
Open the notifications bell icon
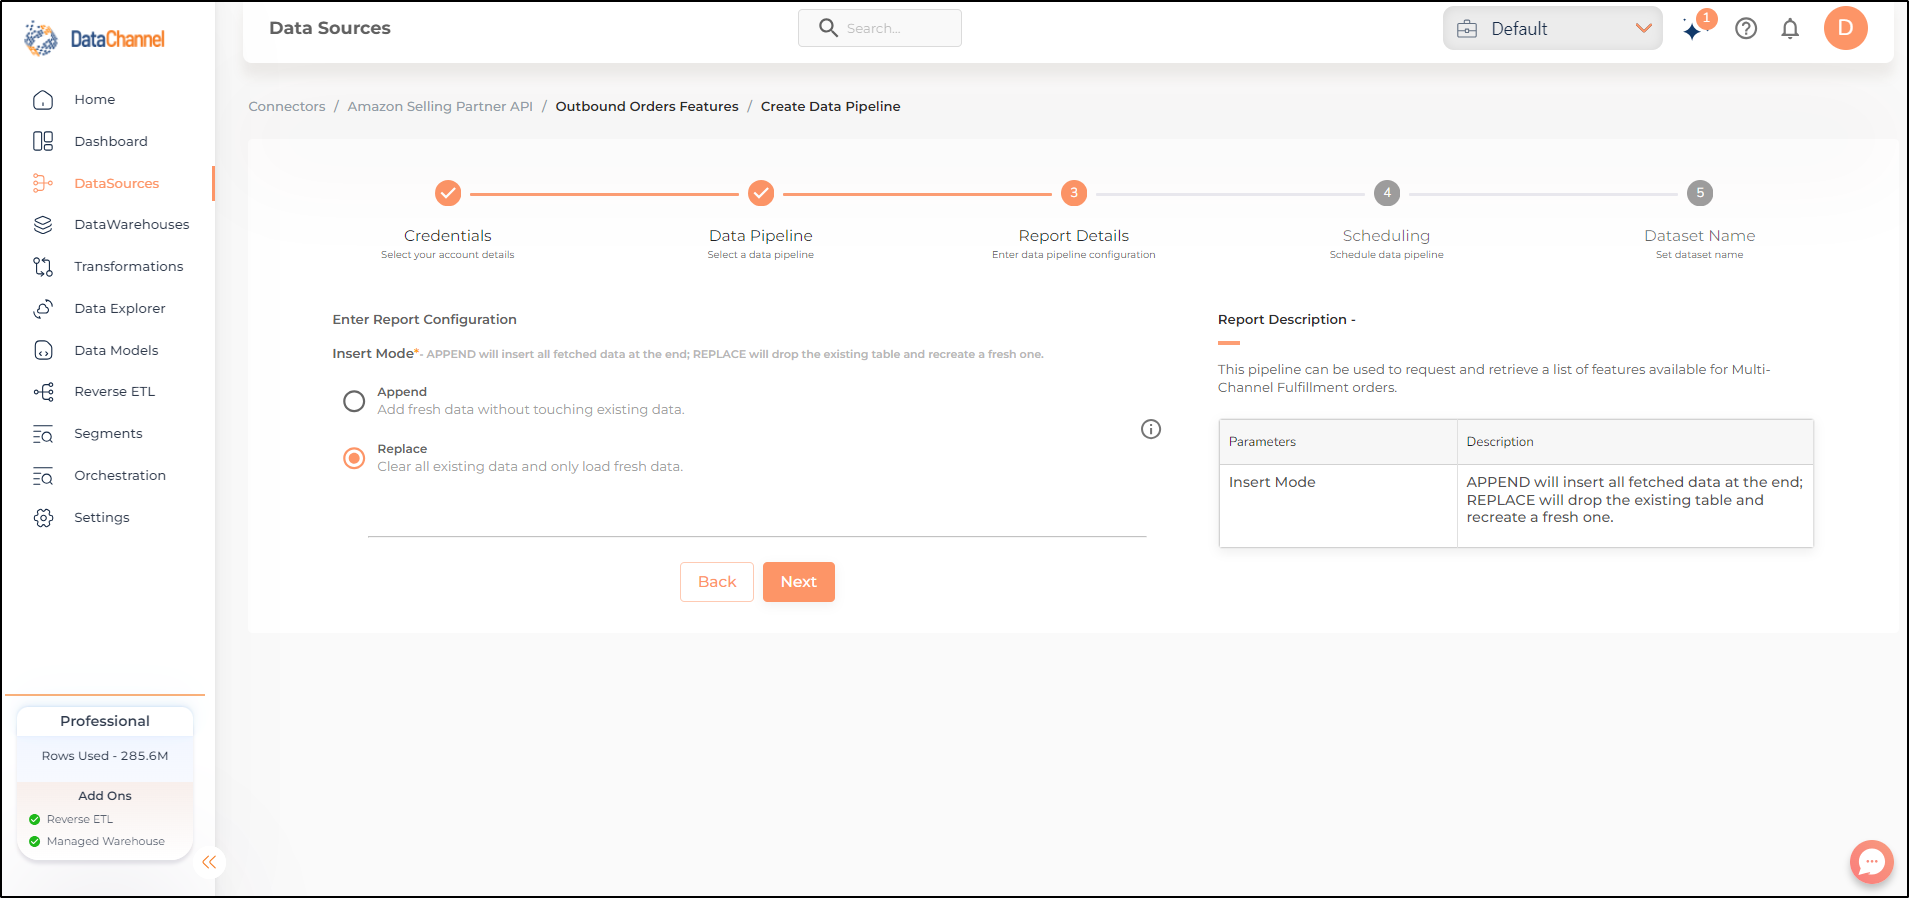pos(1790,29)
